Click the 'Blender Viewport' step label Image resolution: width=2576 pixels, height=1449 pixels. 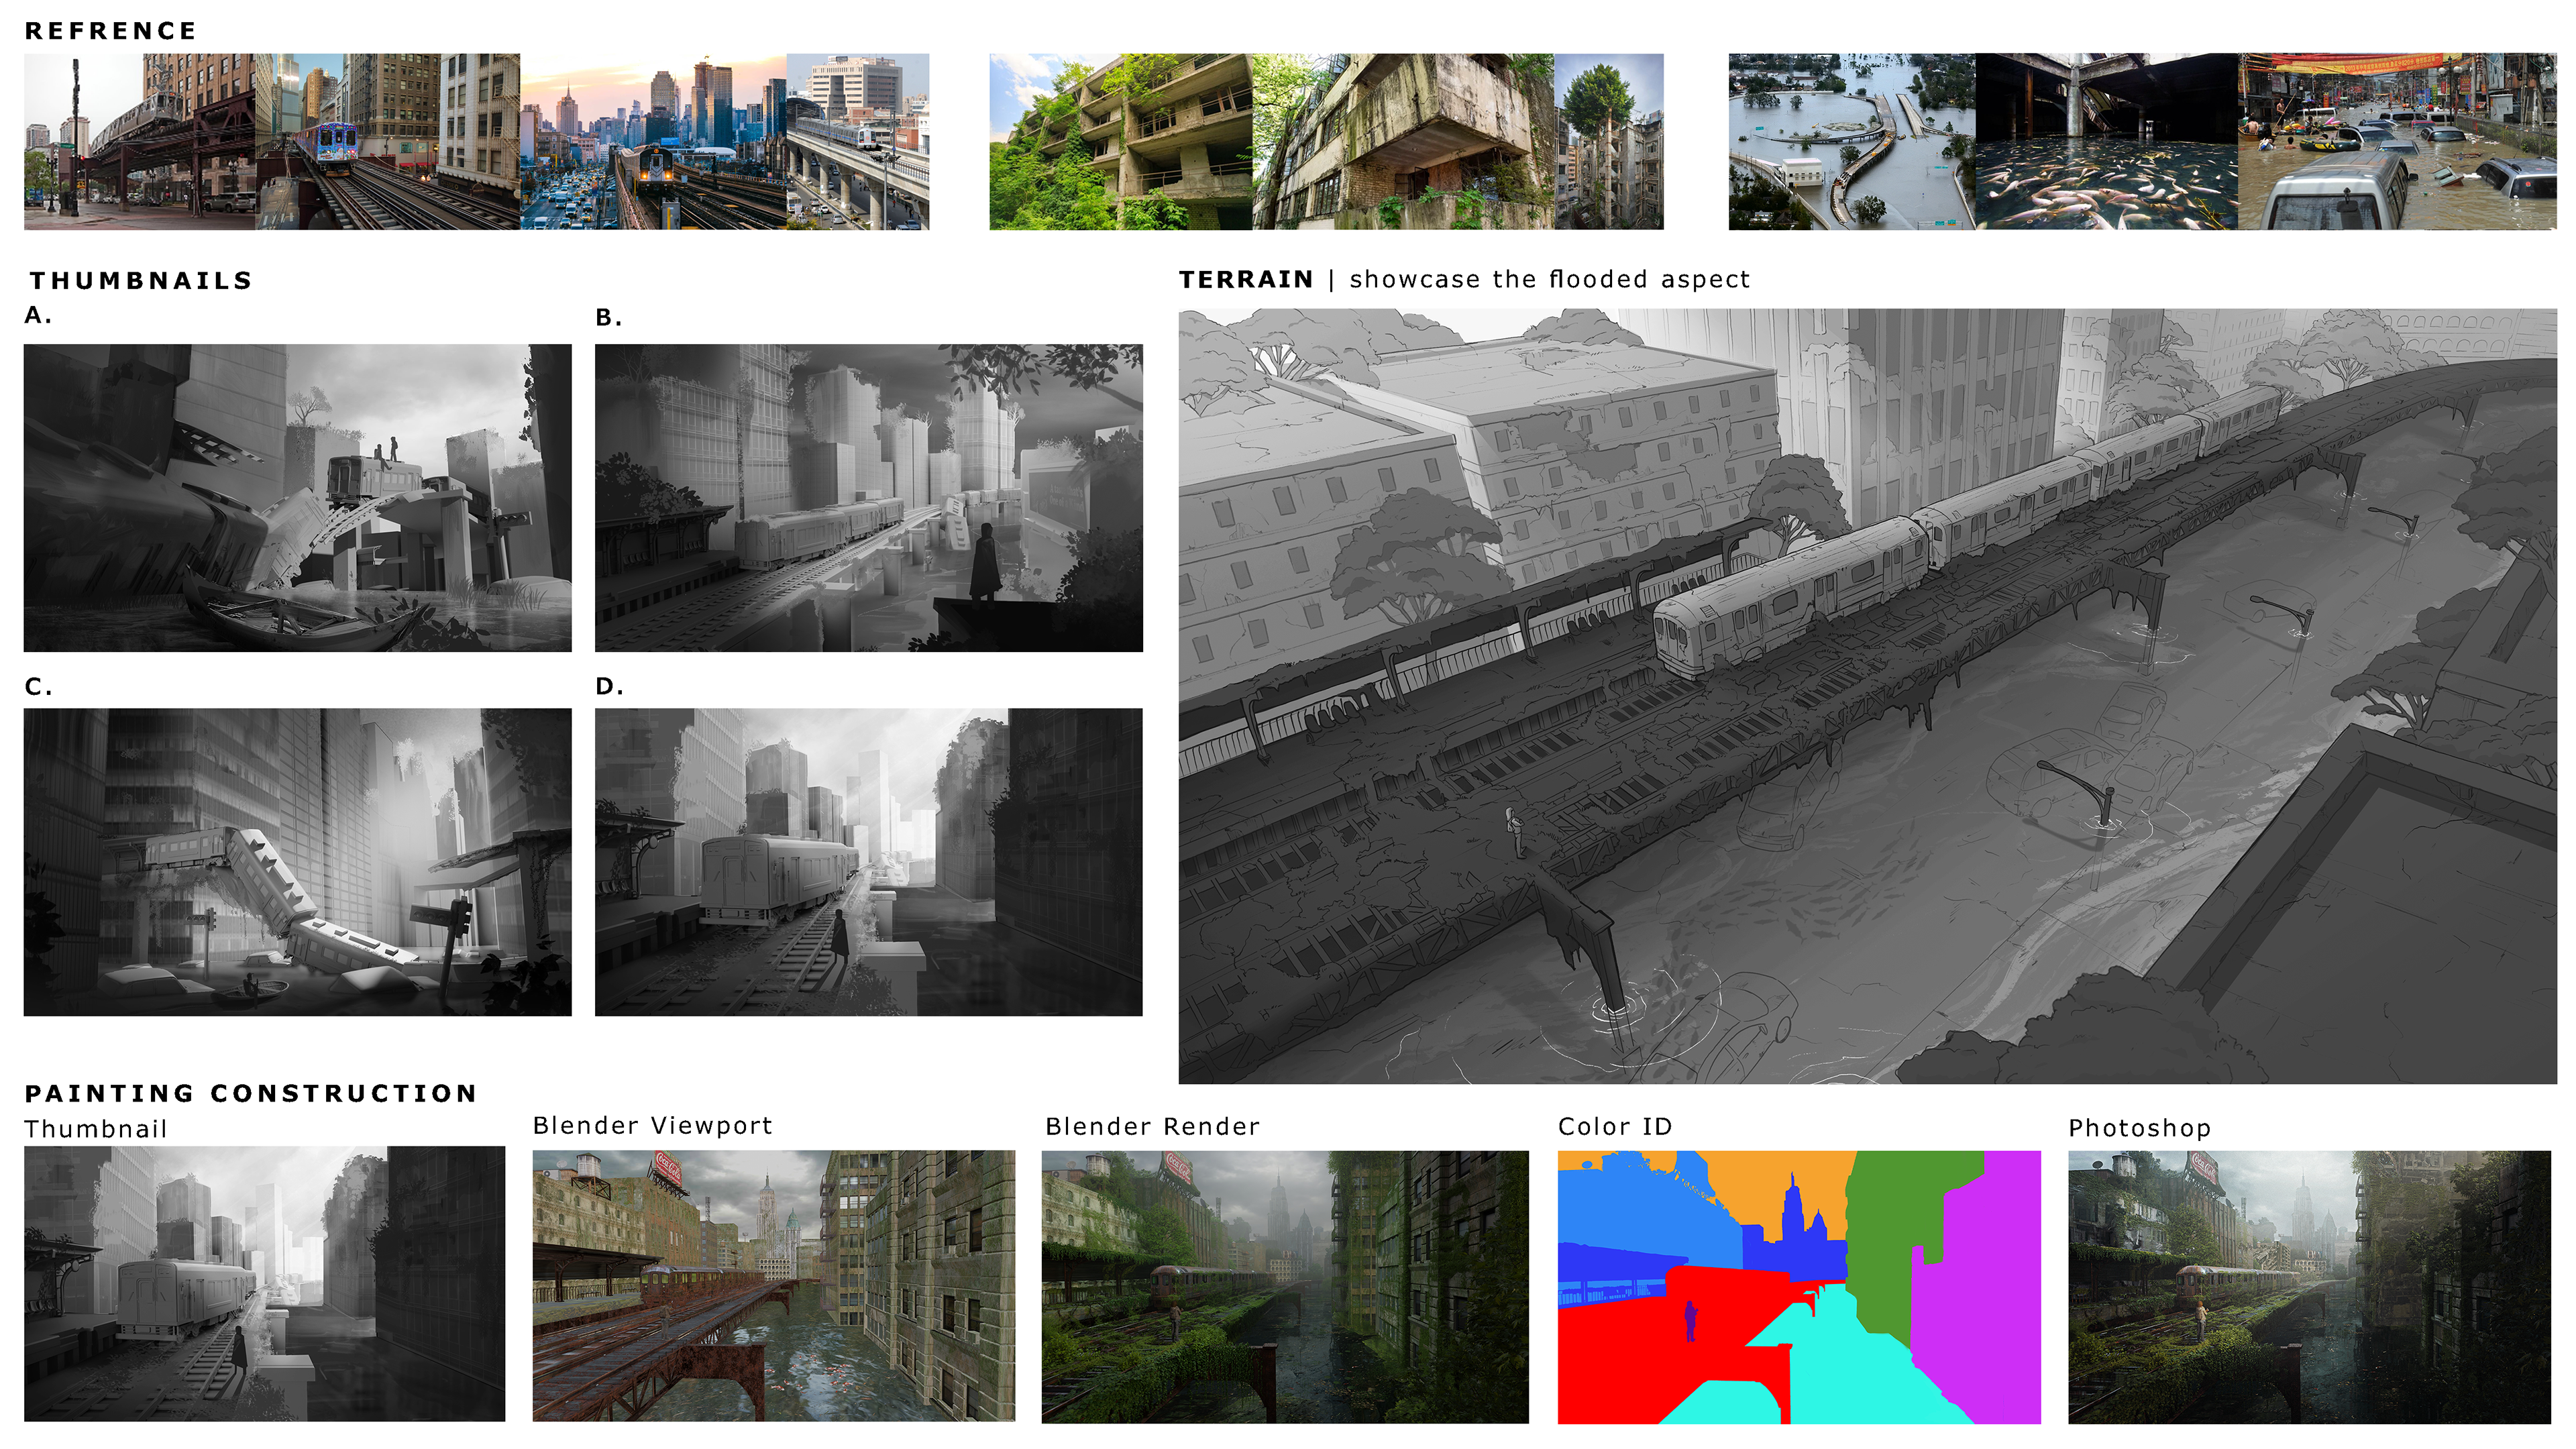pos(653,1126)
